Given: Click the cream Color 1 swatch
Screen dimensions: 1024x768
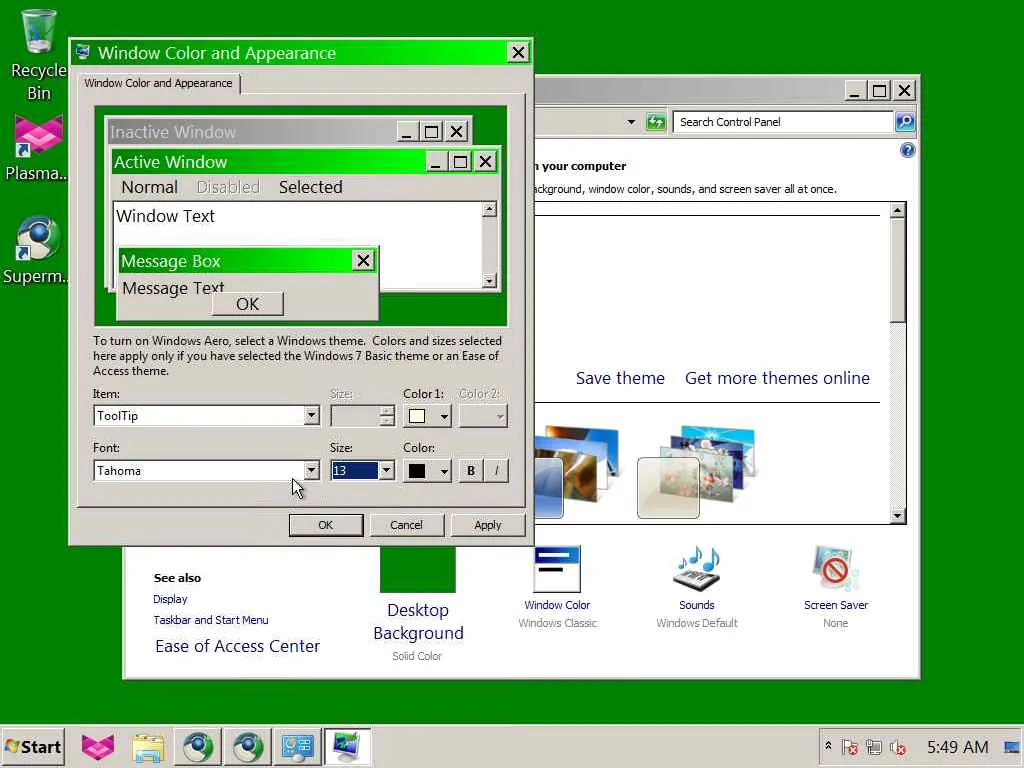Looking at the screenshot, I should pos(417,416).
